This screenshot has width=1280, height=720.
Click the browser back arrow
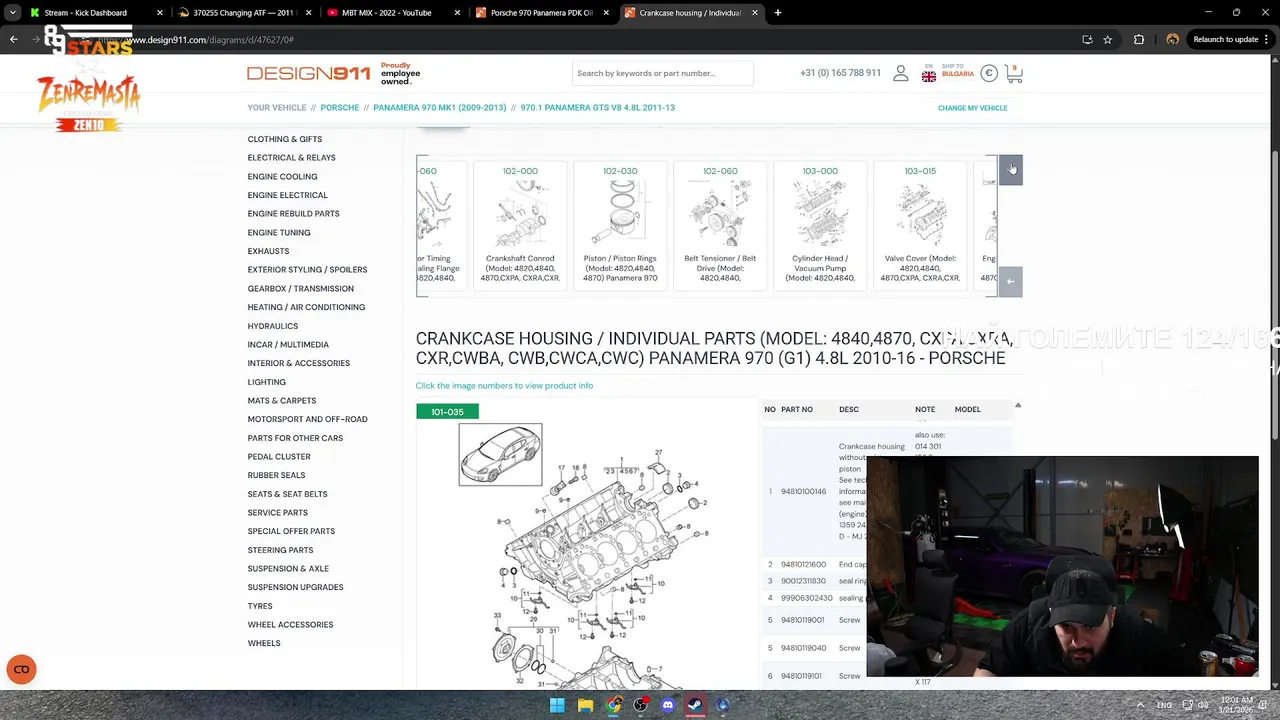14,39
